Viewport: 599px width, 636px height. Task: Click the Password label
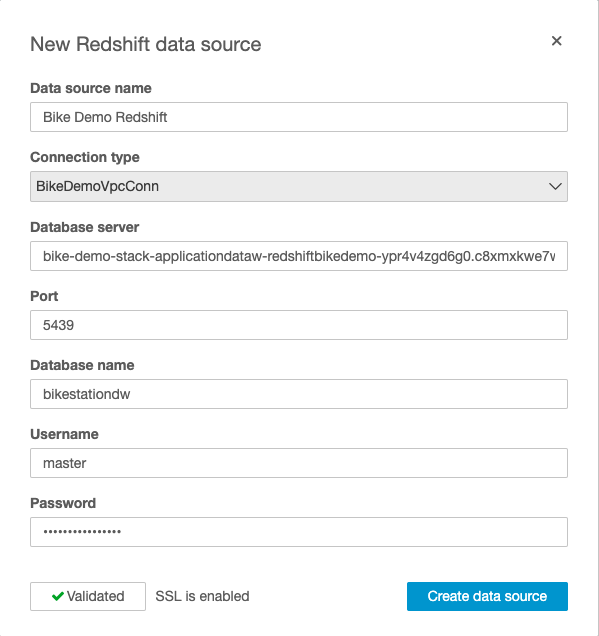[x=63, y=503]
